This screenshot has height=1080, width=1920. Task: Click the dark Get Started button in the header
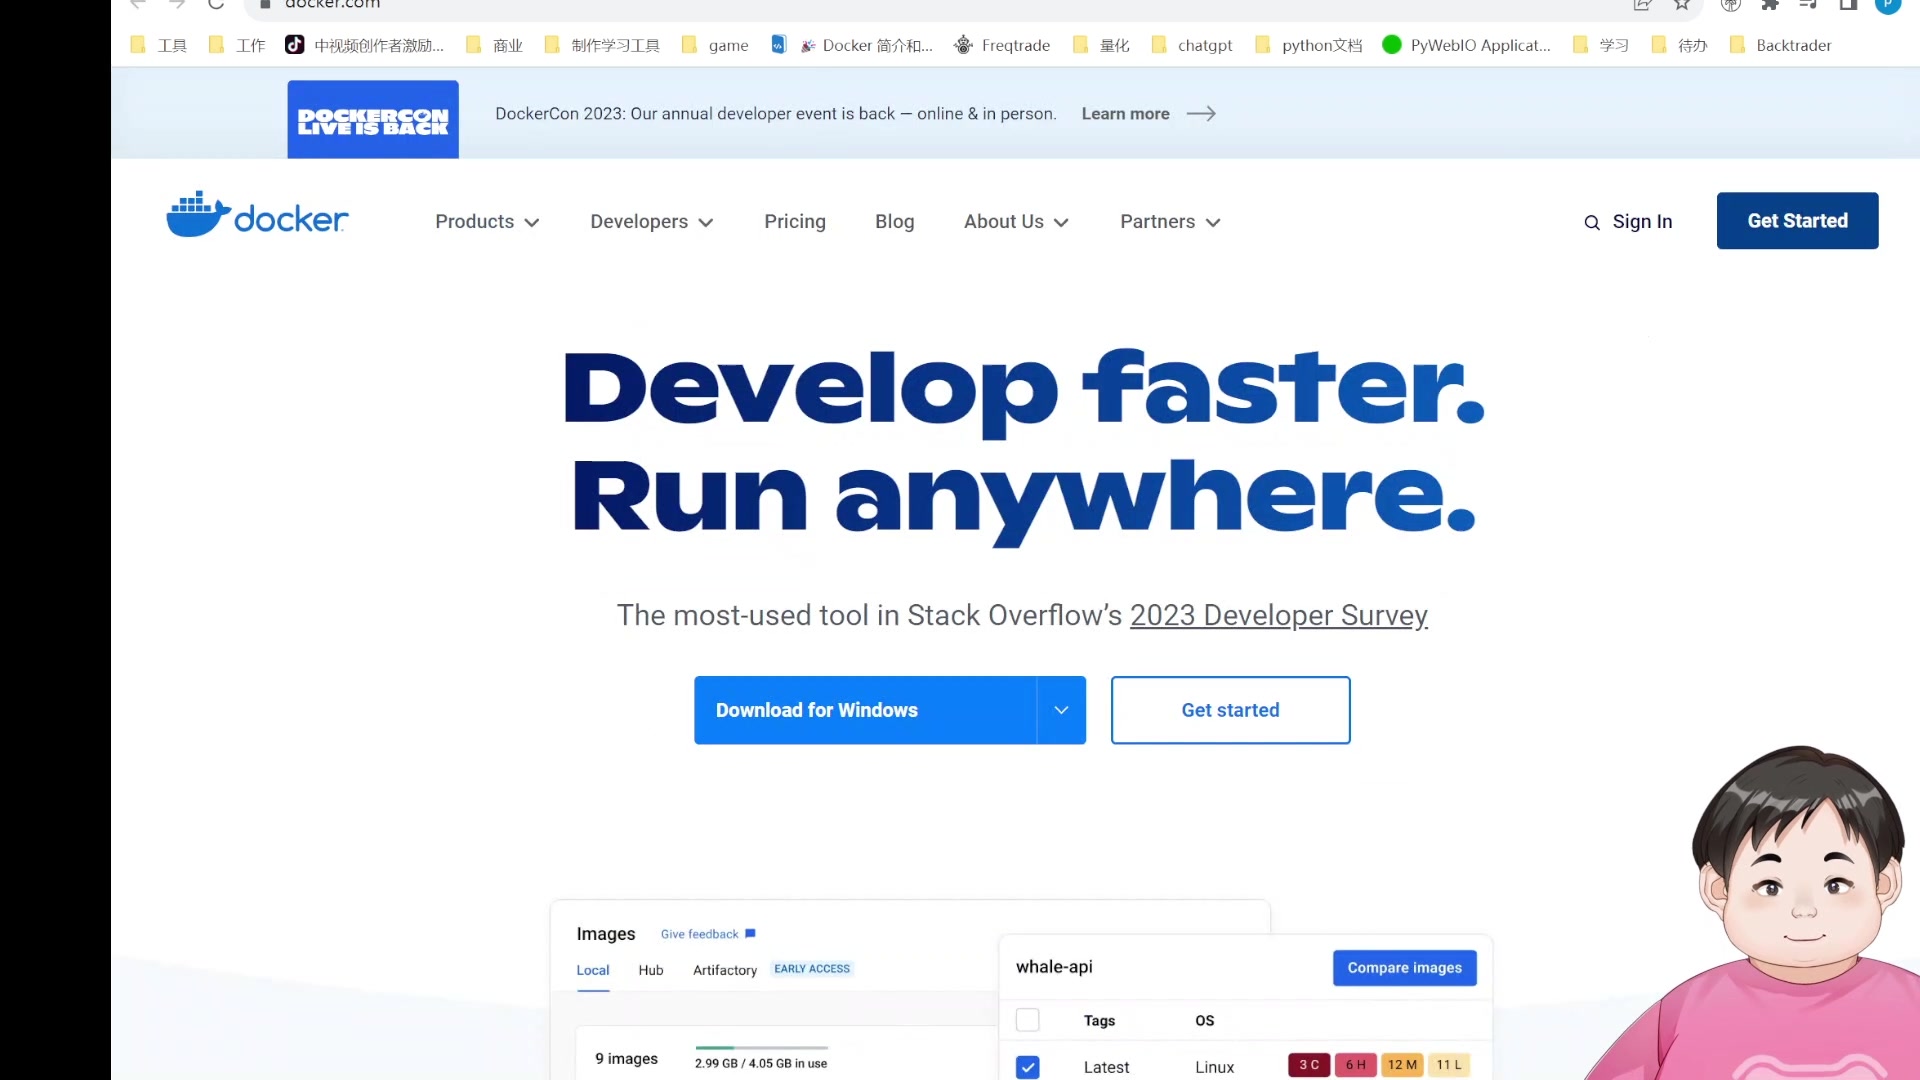pos(1797,221)
